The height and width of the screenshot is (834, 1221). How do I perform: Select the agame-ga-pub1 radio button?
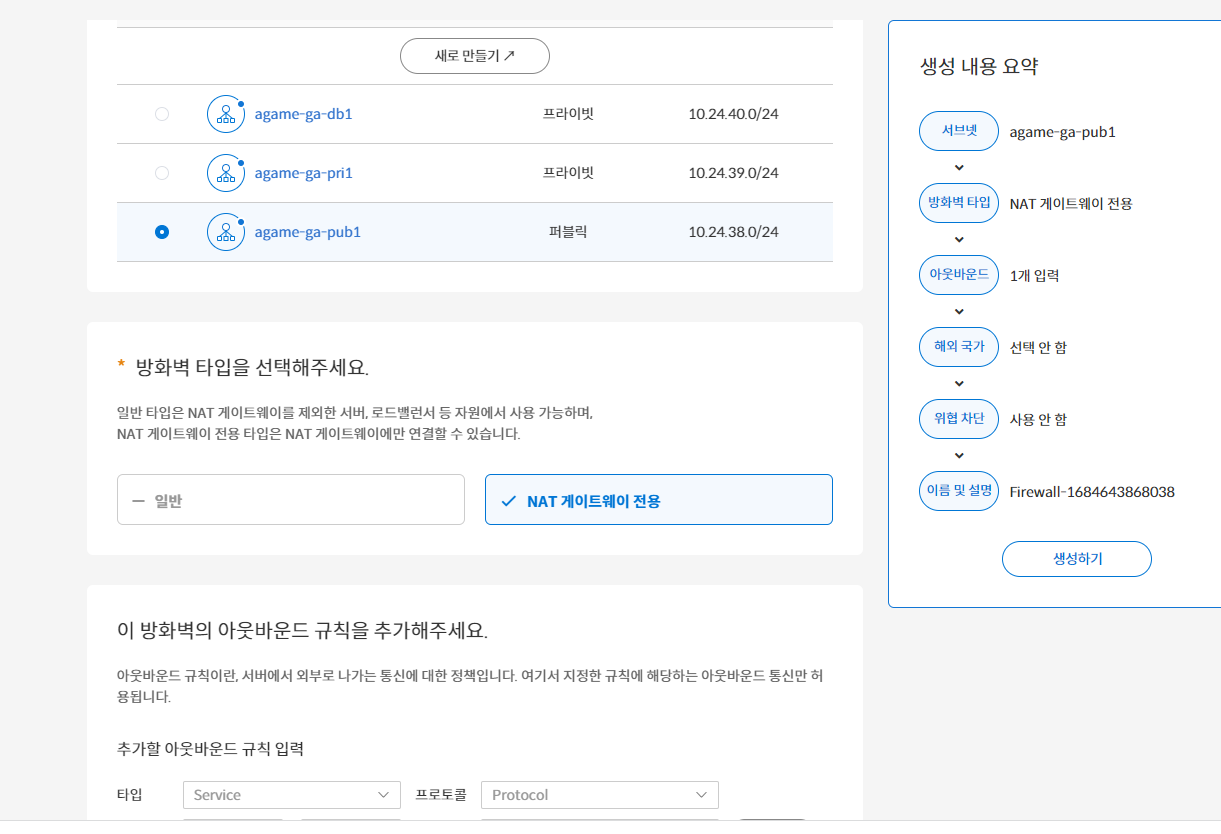pos(162,232)
